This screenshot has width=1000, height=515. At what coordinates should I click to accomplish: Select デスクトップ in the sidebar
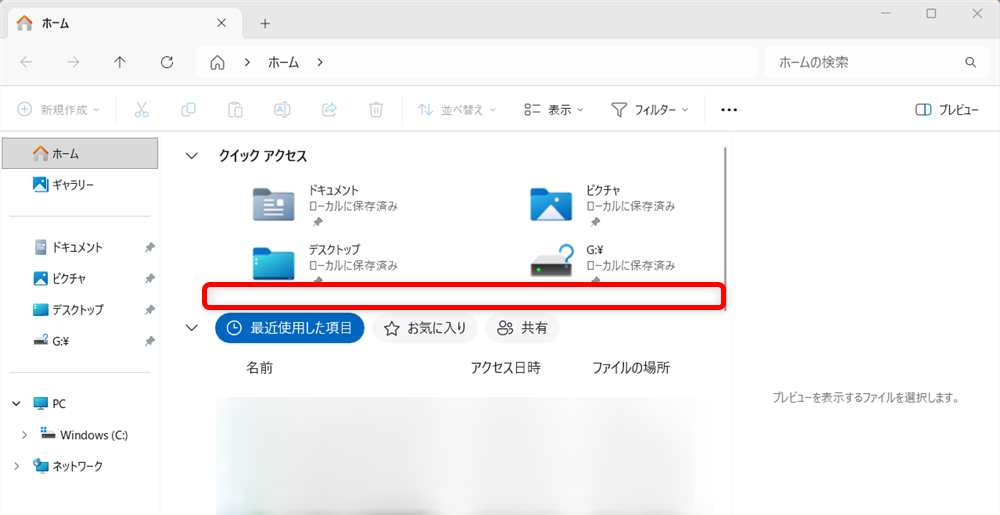click(80, 310)
